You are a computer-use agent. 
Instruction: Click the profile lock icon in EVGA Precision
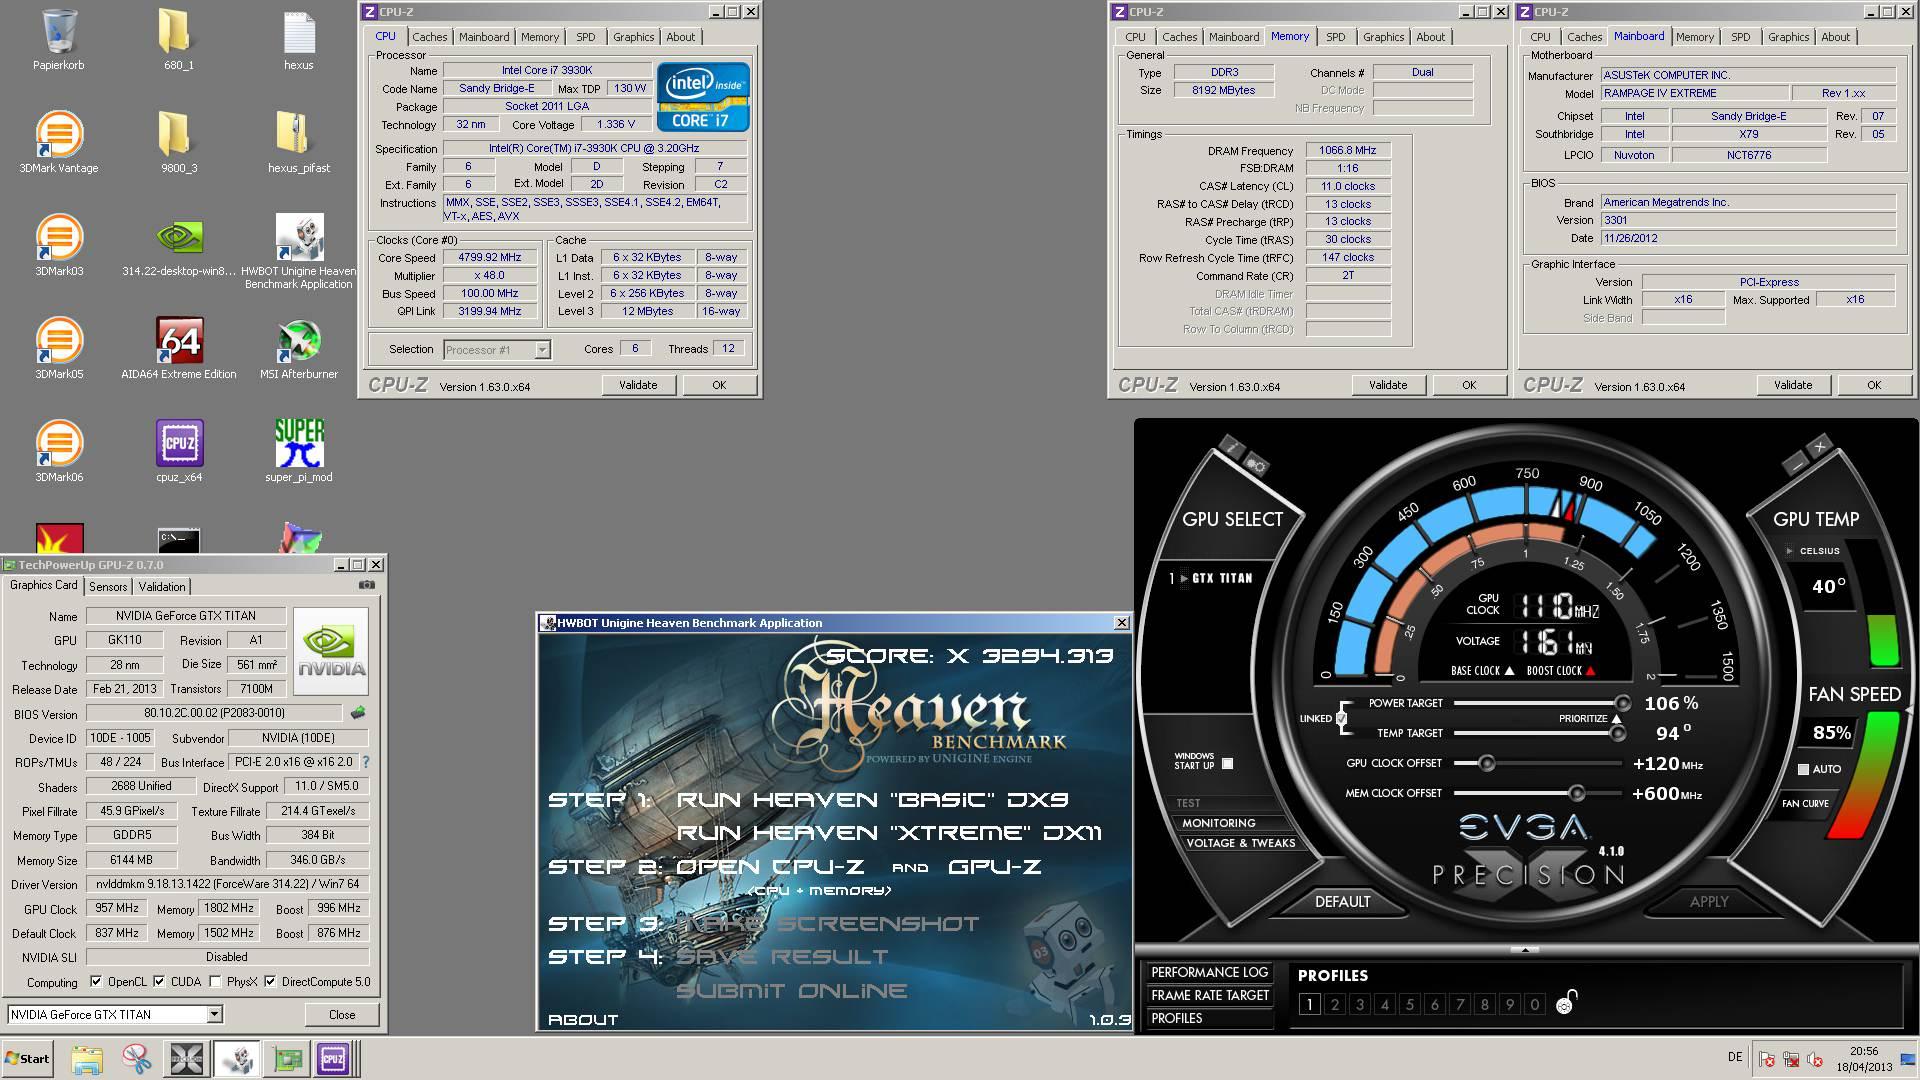coord(1567,1002)
